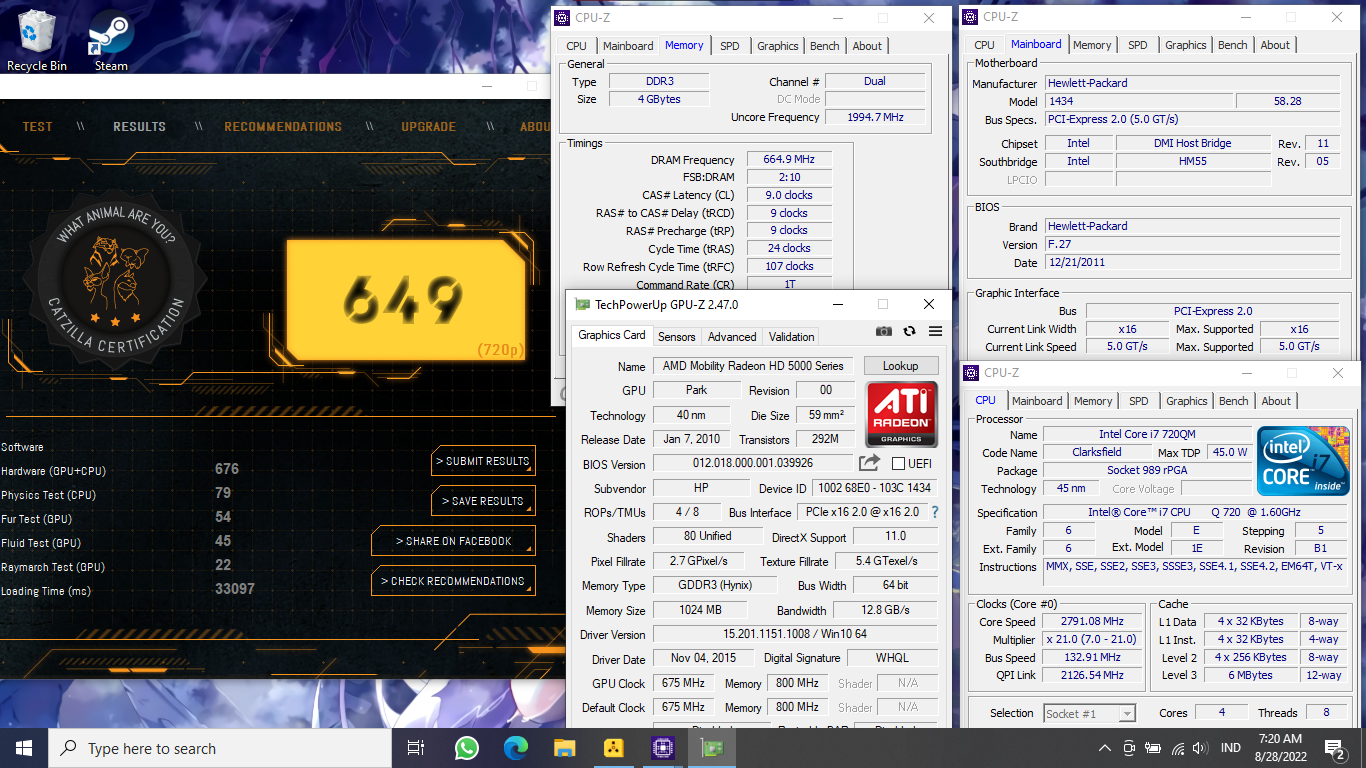
Task: Click the BIOS Version value F.27
Action: coord(1192,245)
